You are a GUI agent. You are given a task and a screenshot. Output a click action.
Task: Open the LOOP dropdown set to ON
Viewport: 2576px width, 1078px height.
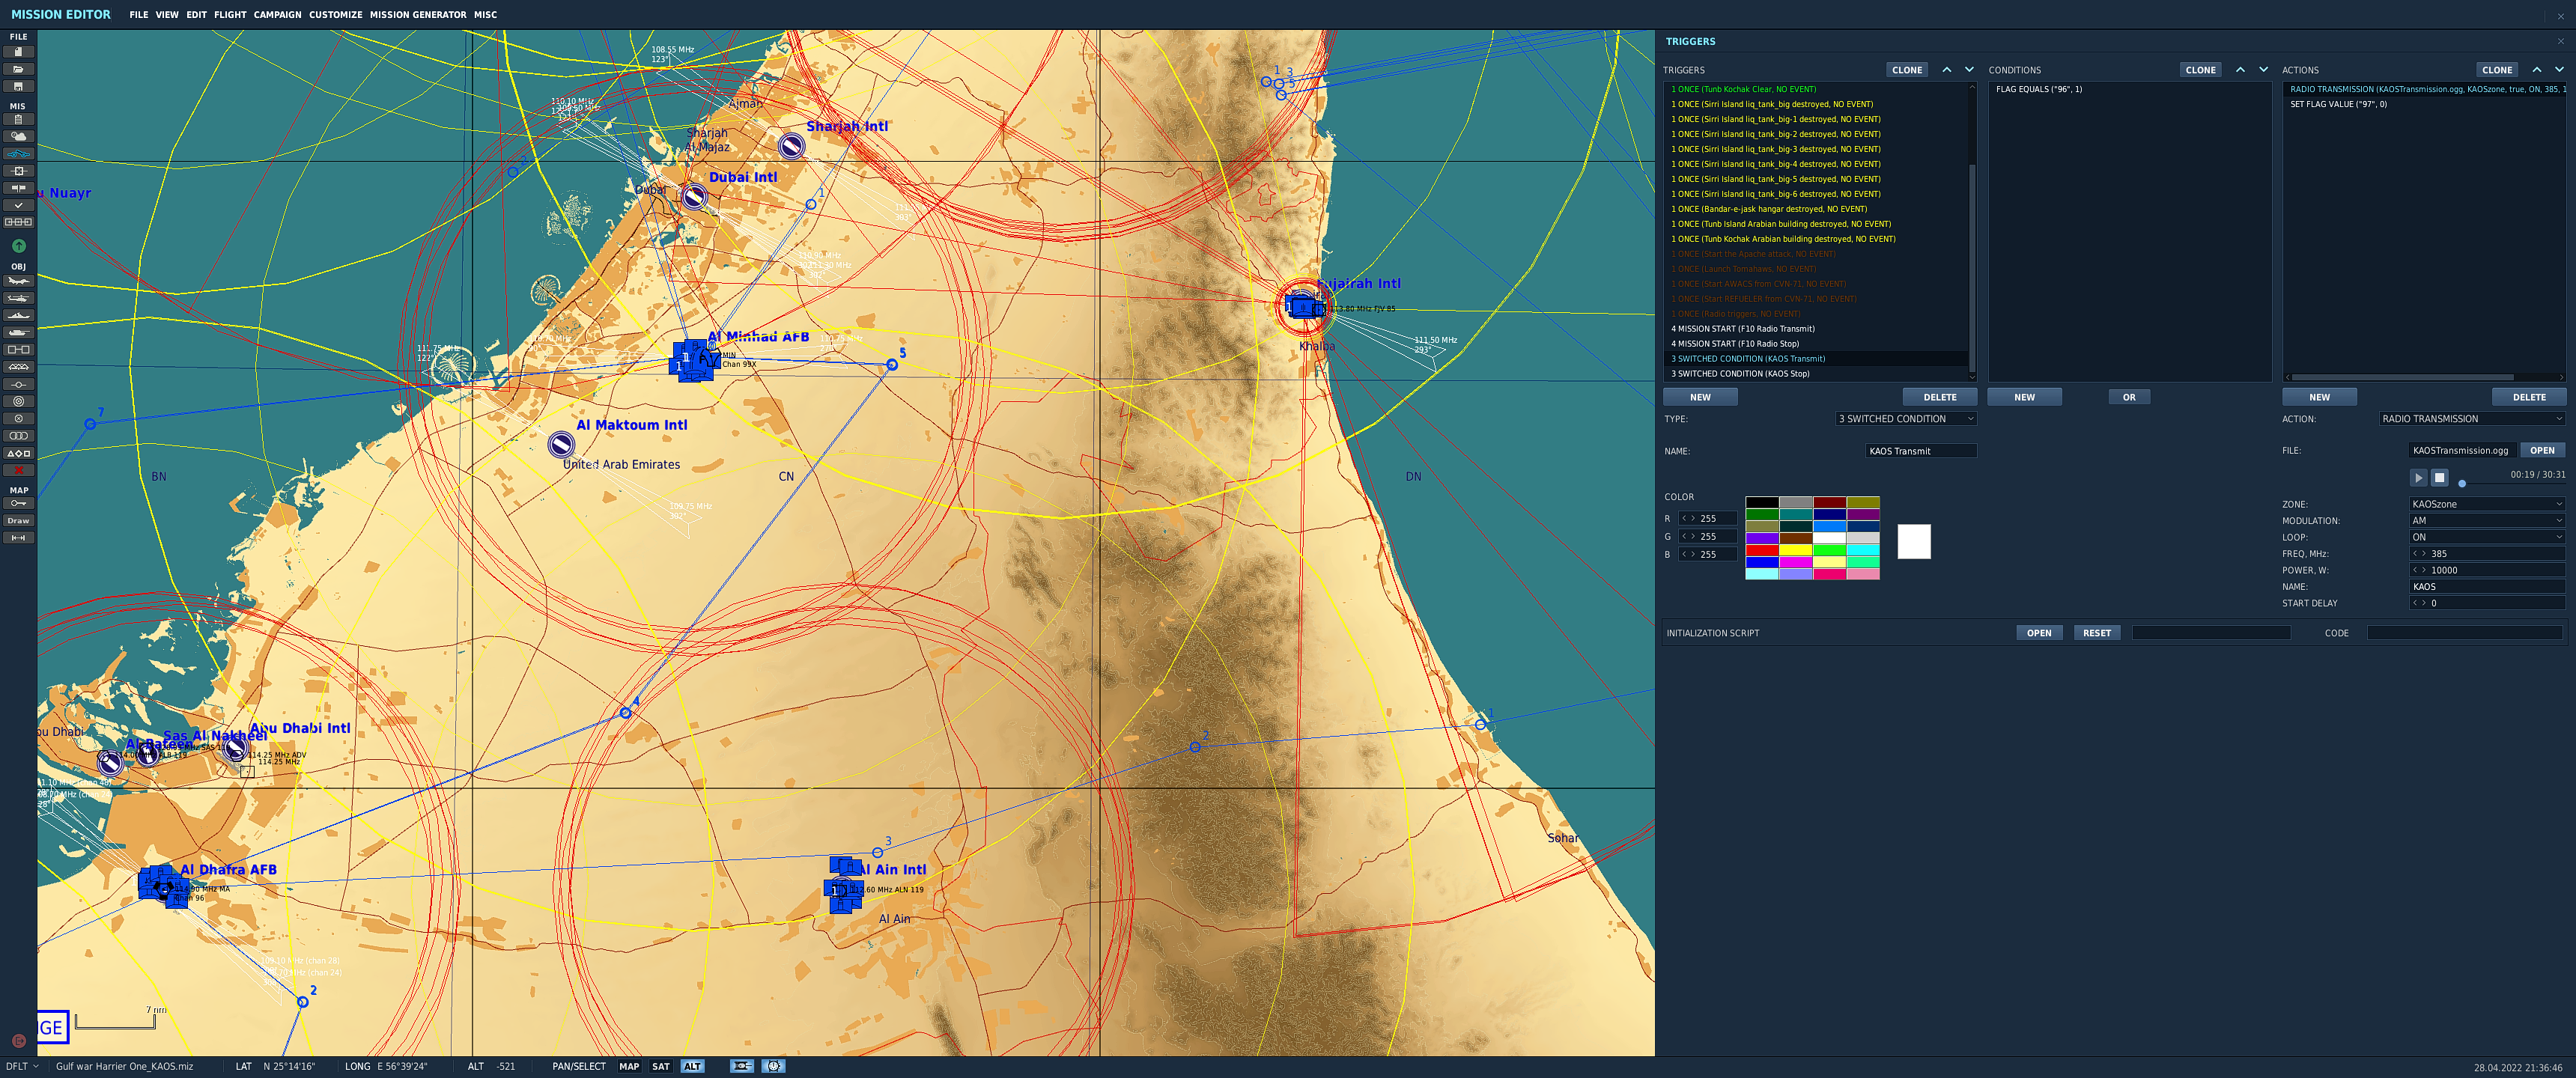pos(2487,537)
